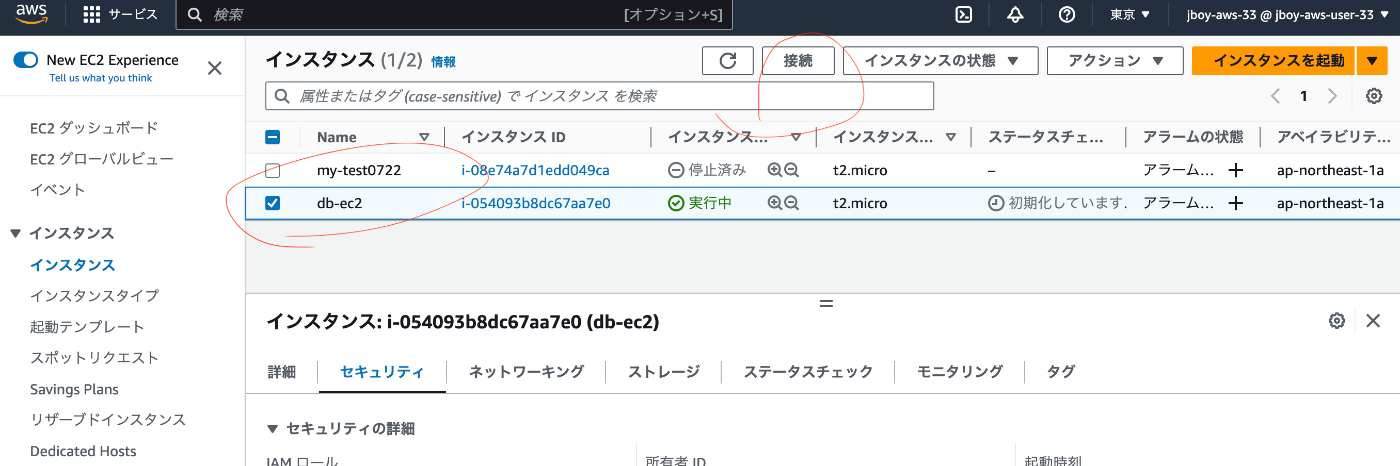Sort by instance state column arrow
Image resolution: width=1400 pixels, height=466 pixels.
796,138
